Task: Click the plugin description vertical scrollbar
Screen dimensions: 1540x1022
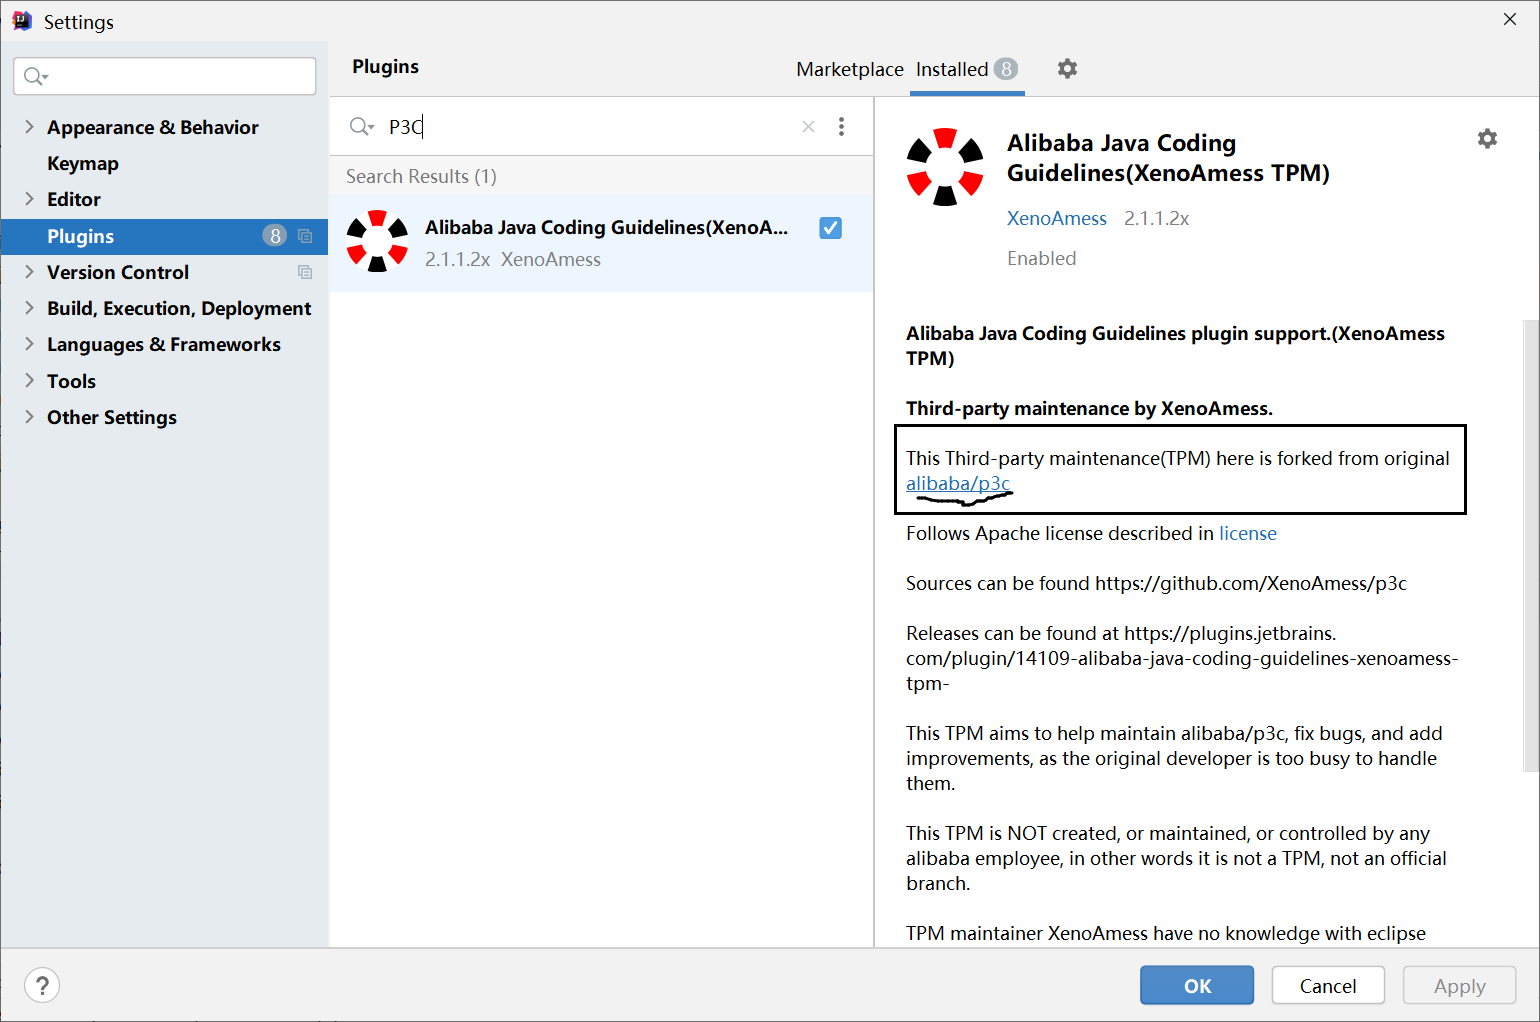Action: [x=1530, y=545]
